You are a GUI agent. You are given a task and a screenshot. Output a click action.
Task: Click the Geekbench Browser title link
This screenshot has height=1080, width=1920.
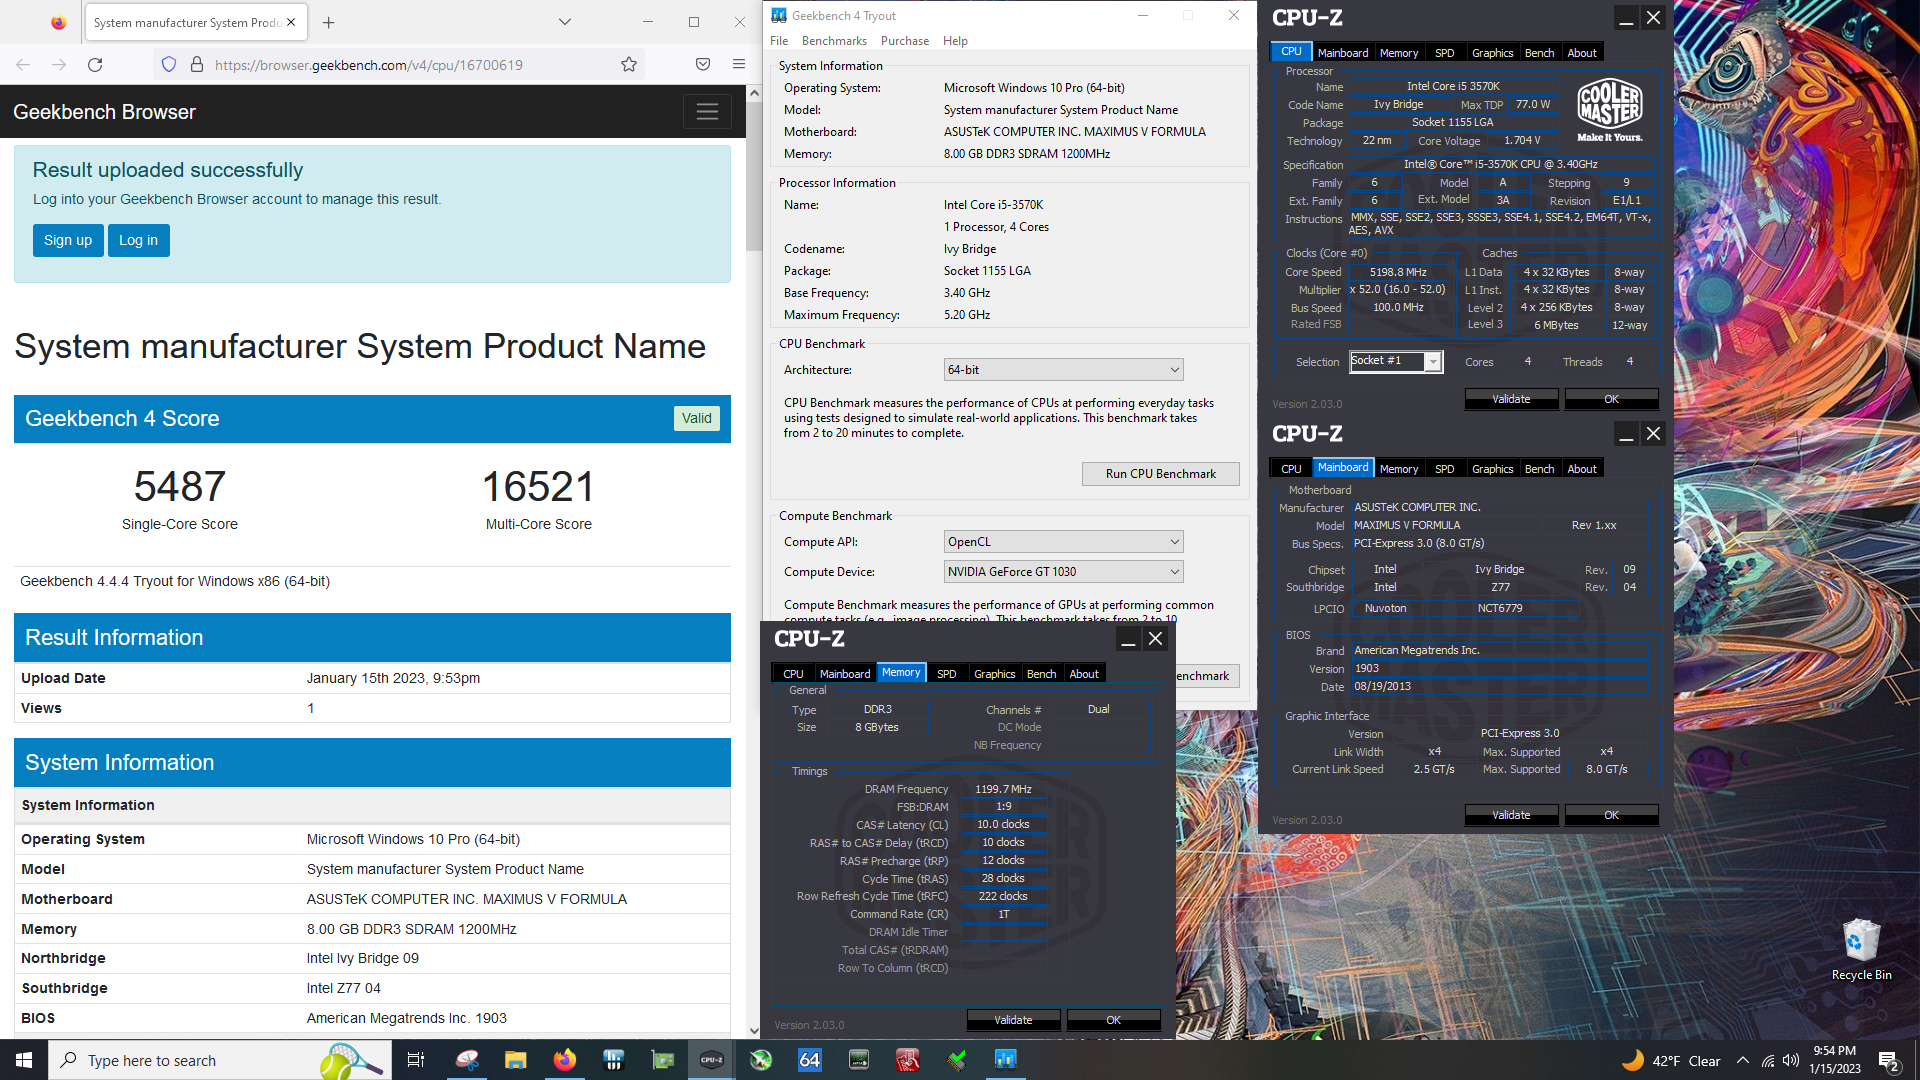(104, 112)
